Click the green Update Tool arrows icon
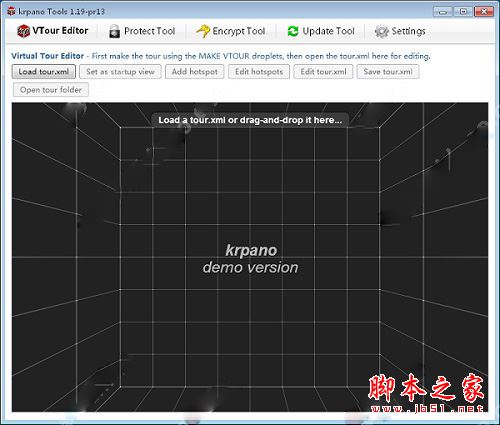The height and width of the screenshot is (425, 500). click(293, 31)
